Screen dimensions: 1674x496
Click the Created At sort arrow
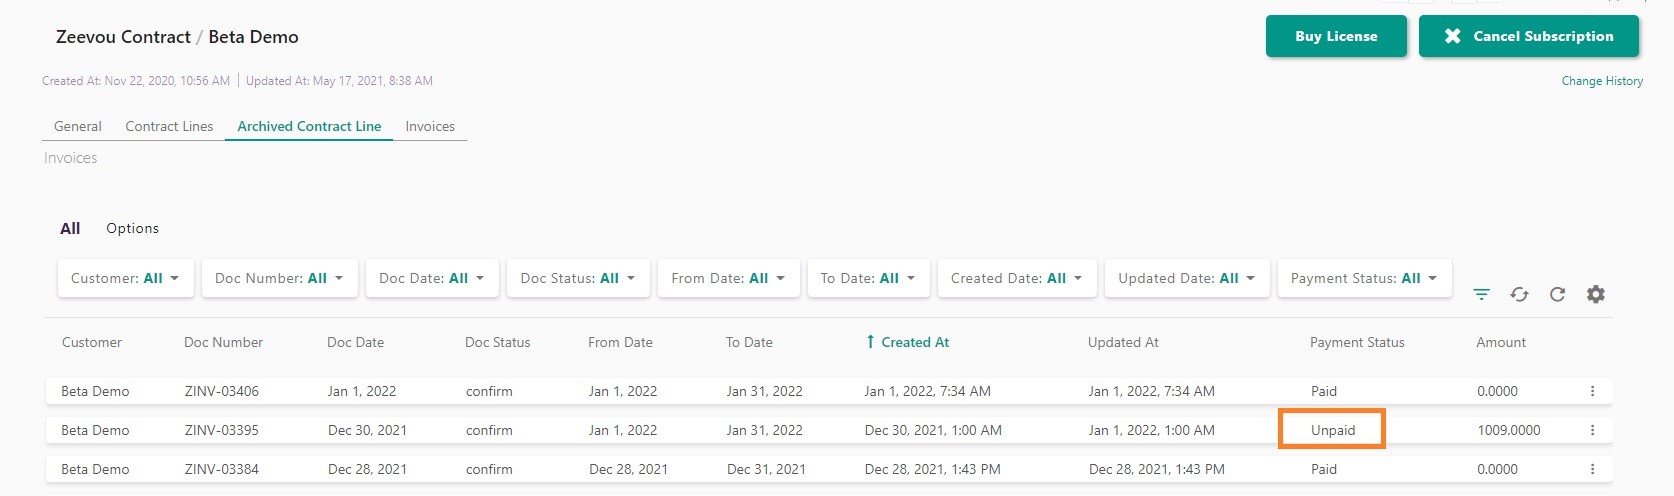(870, 342)
